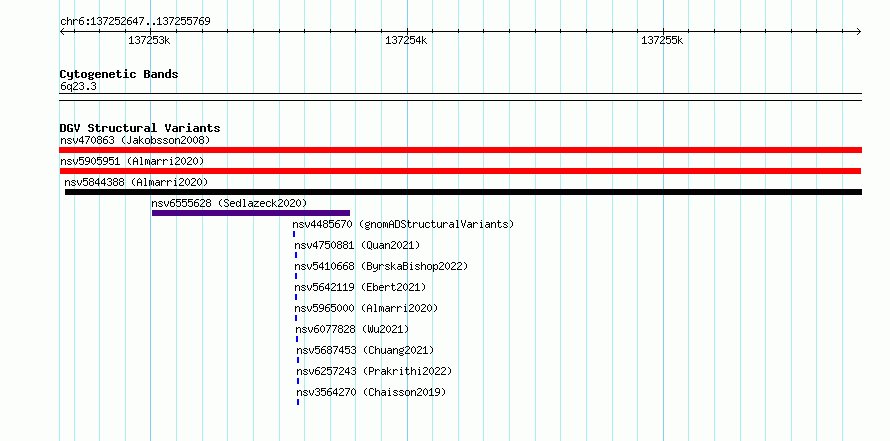Click the blue tick mark below nsv4485670

click(x=294, y=234)
